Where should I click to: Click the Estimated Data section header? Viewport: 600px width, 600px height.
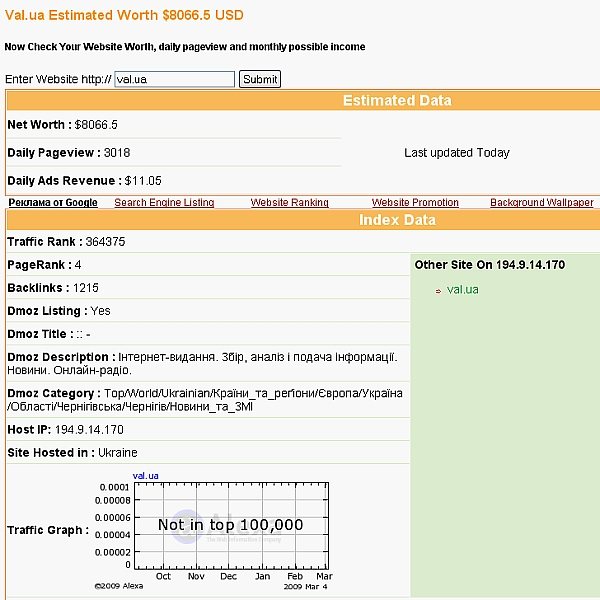point(397,100)
